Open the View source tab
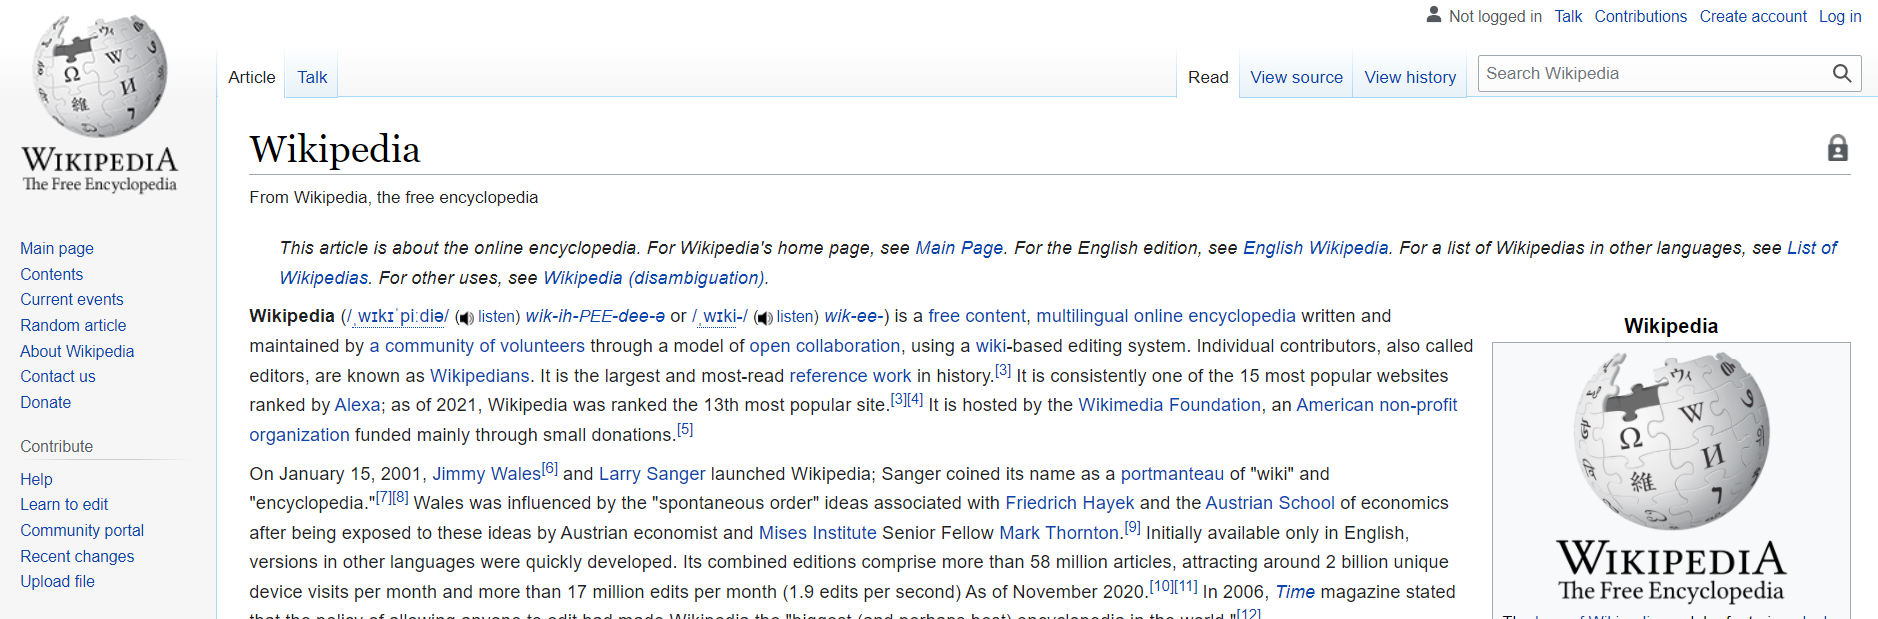 1296,77
